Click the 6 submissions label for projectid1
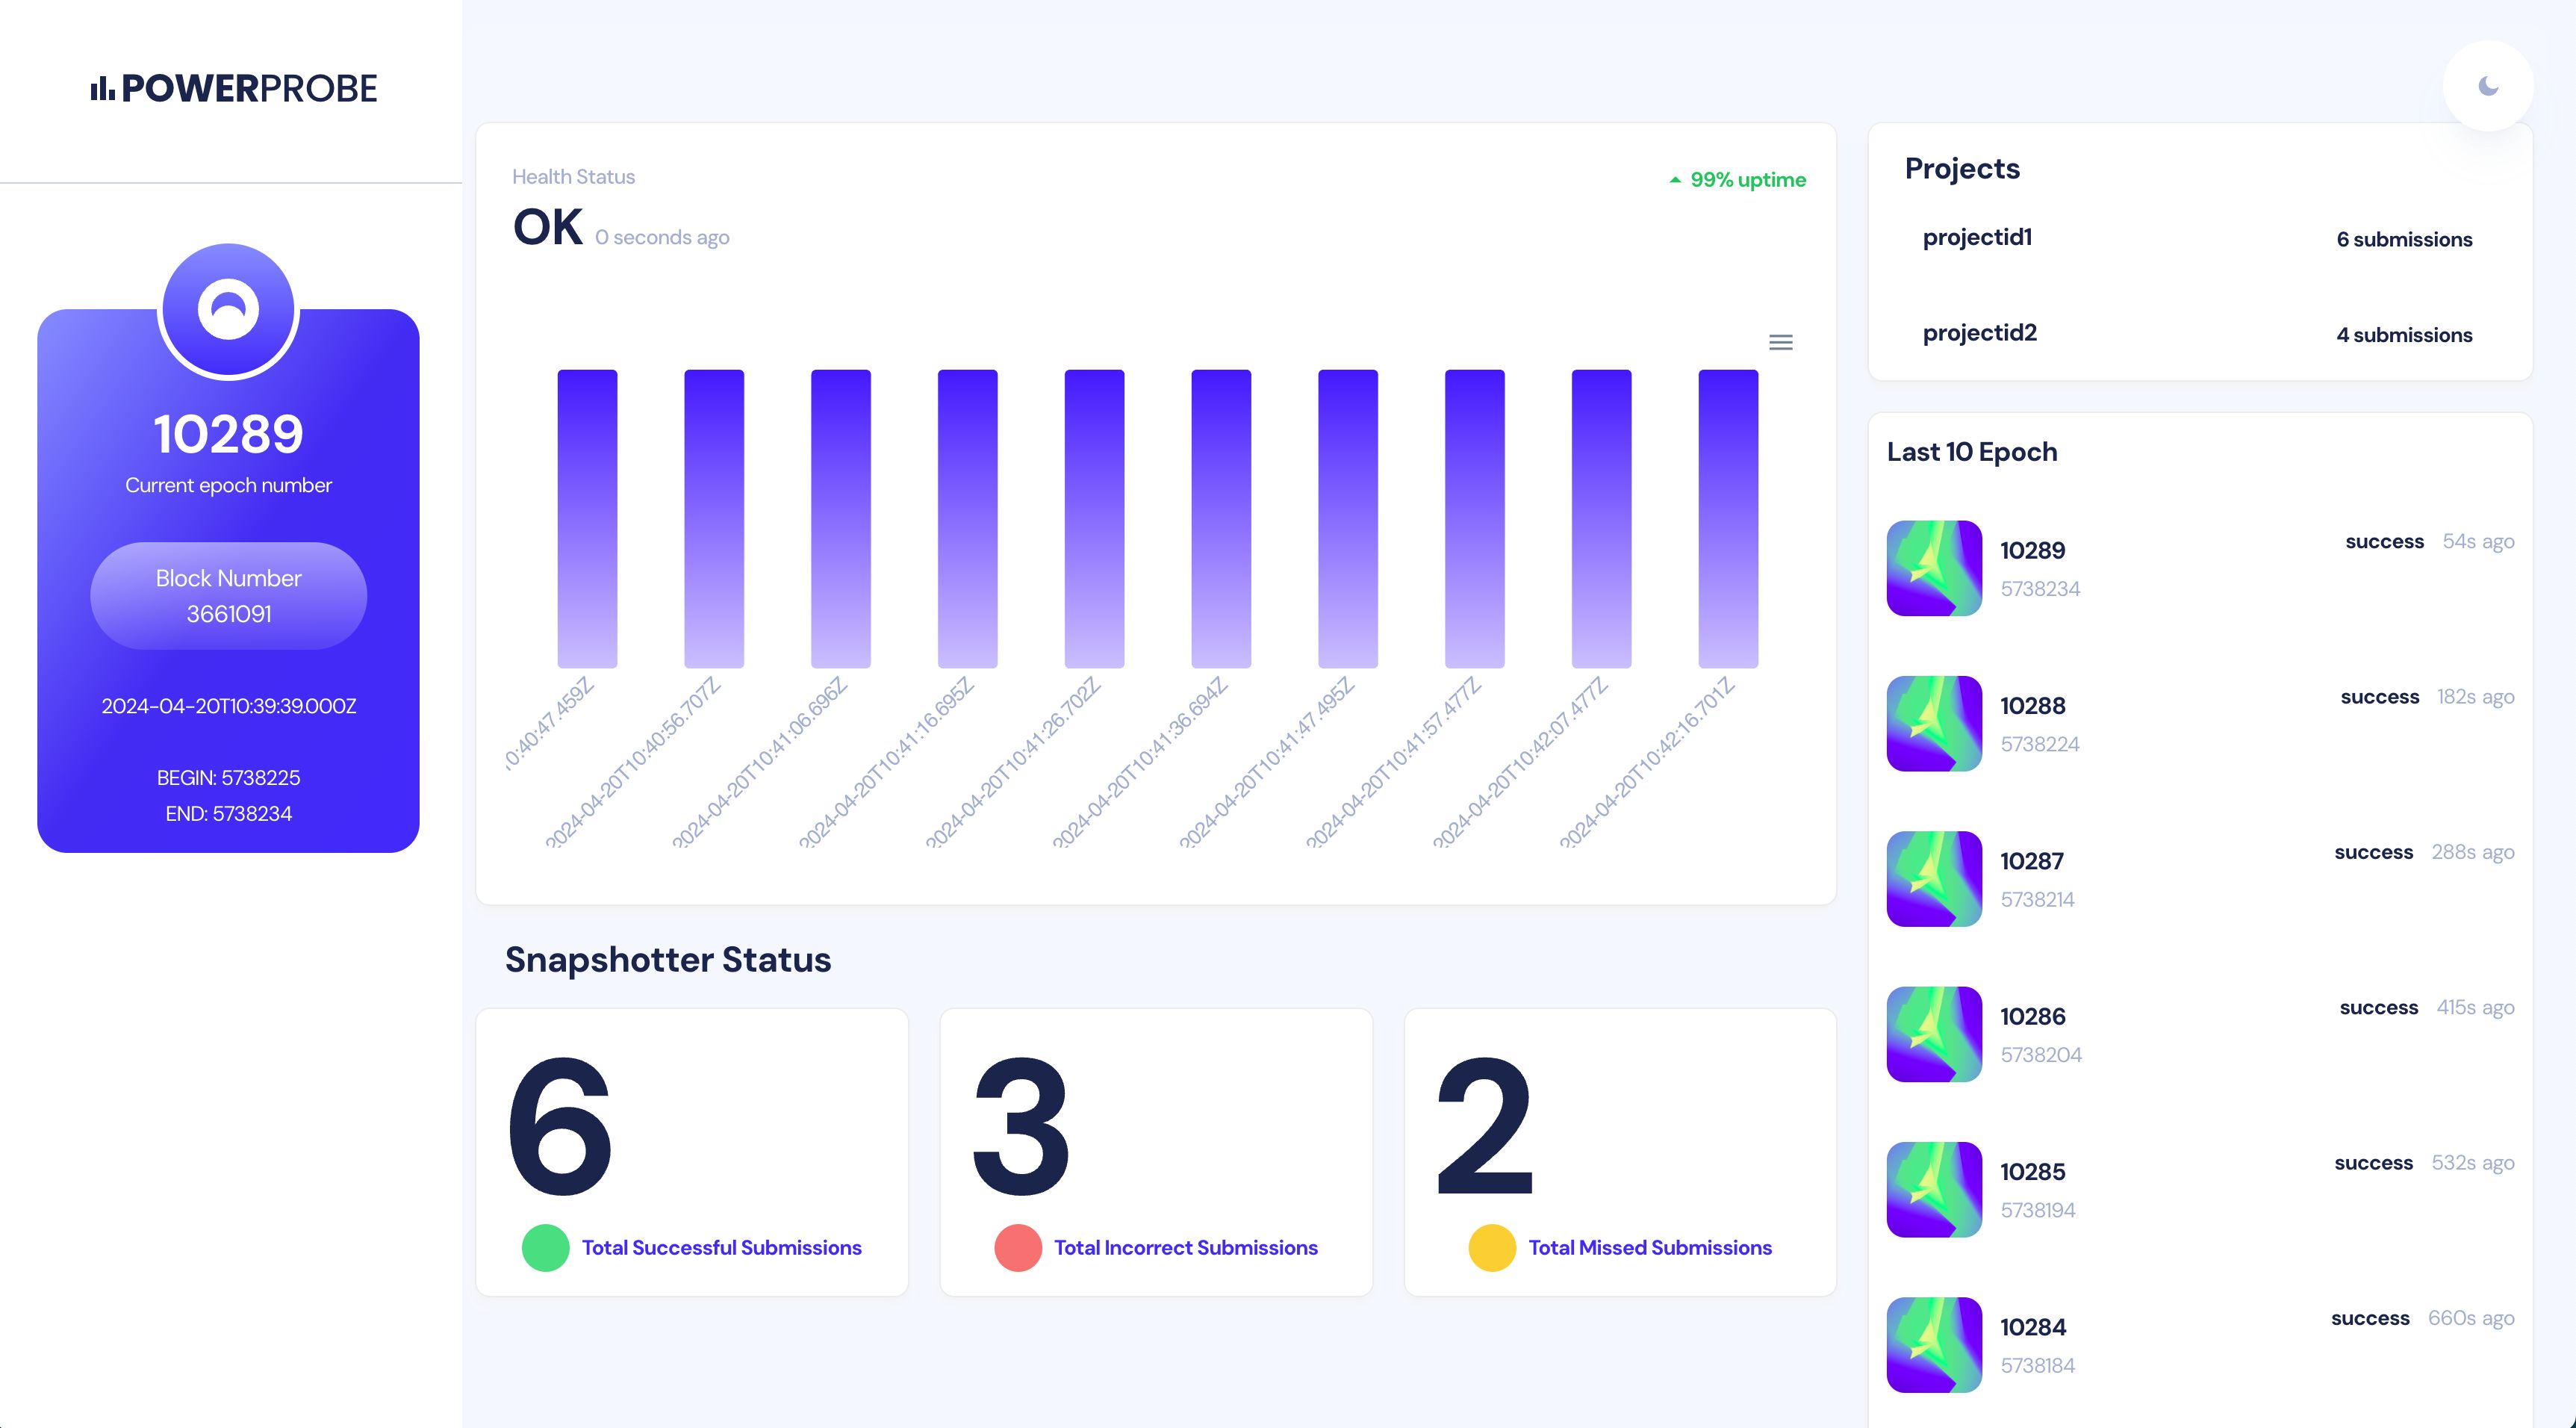Viewport: 2576px width, 1428px height. (2404, 239)
